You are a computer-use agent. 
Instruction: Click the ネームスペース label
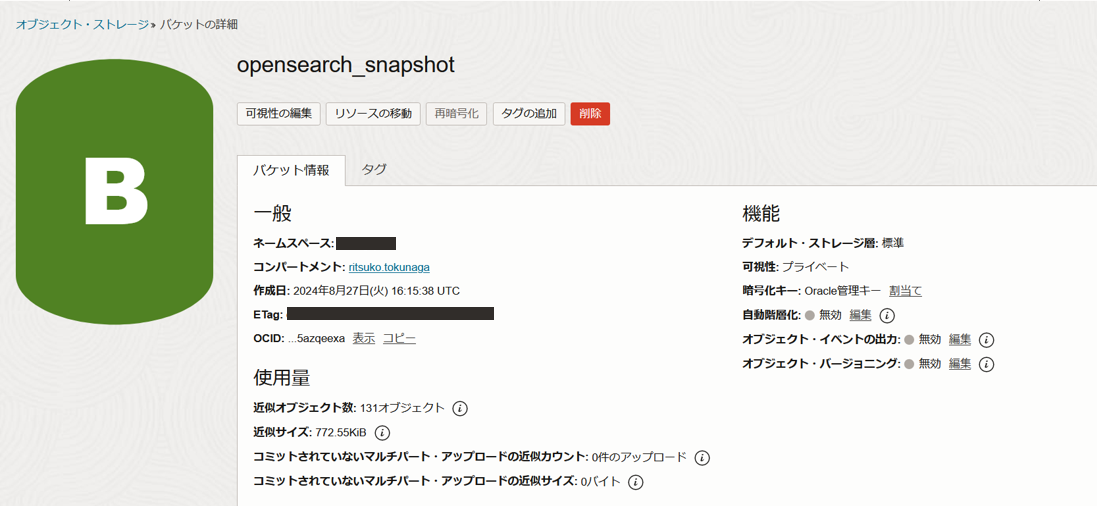point(294,244)
